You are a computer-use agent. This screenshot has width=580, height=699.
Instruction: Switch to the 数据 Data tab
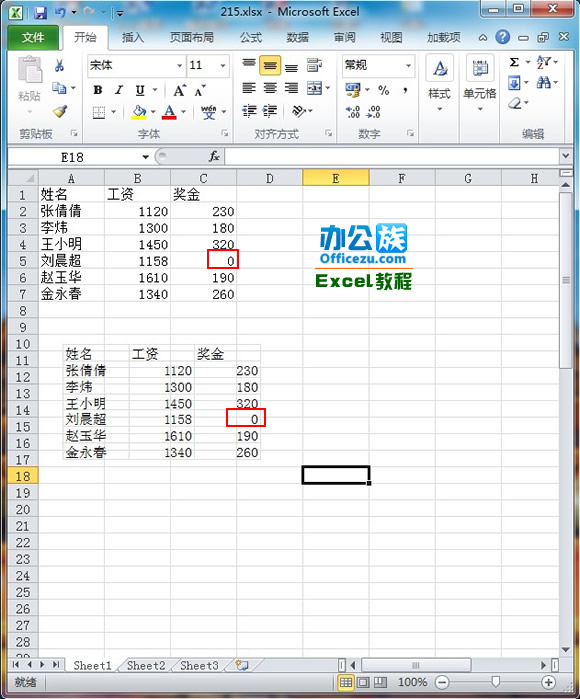297,37
